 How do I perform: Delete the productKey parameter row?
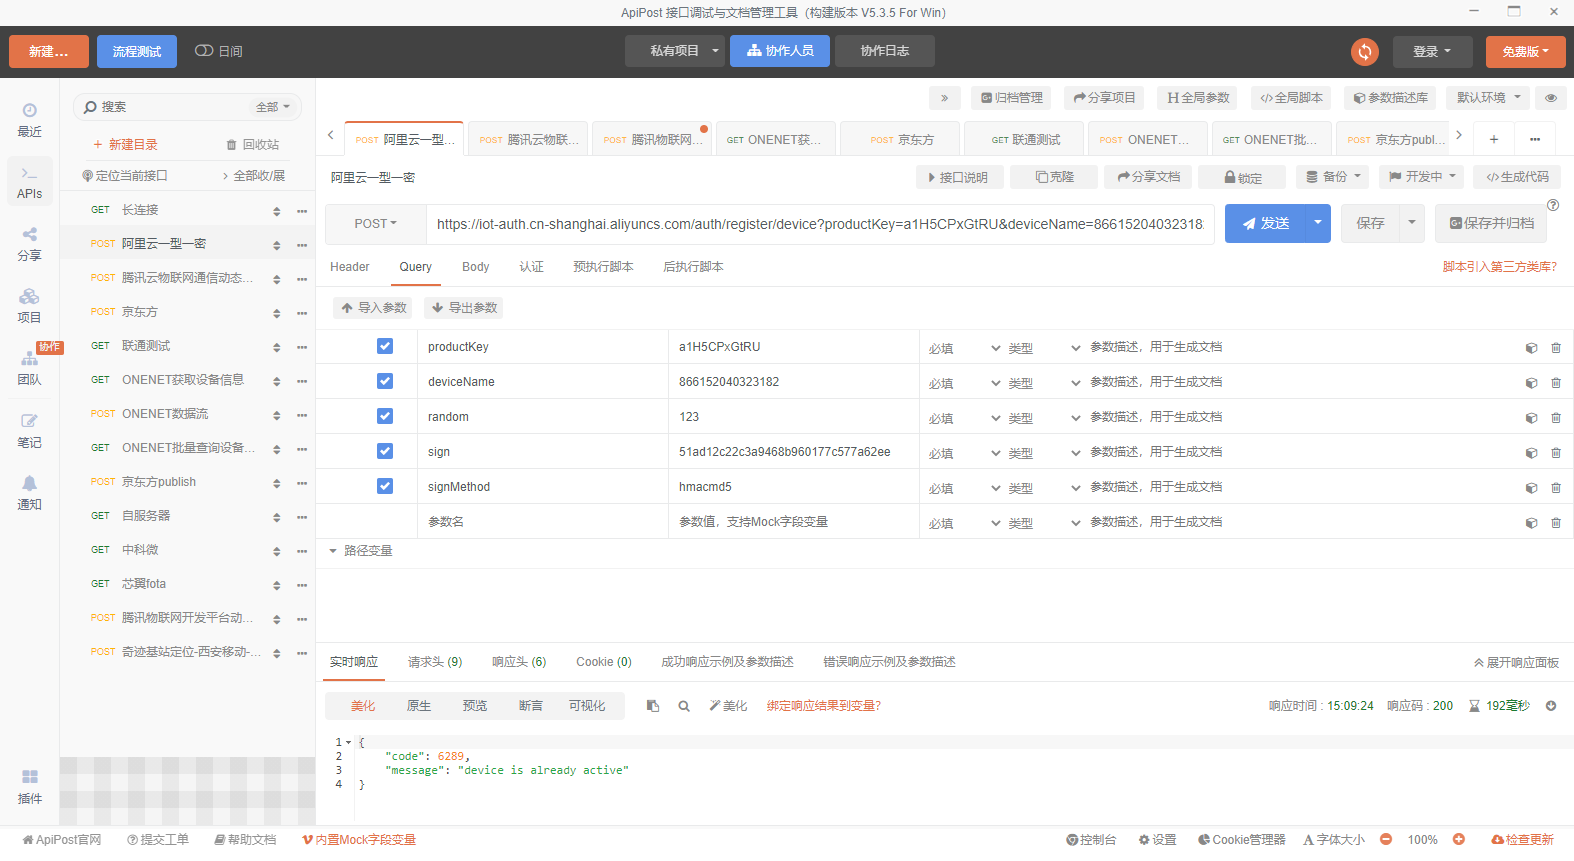pos(1556,348)
